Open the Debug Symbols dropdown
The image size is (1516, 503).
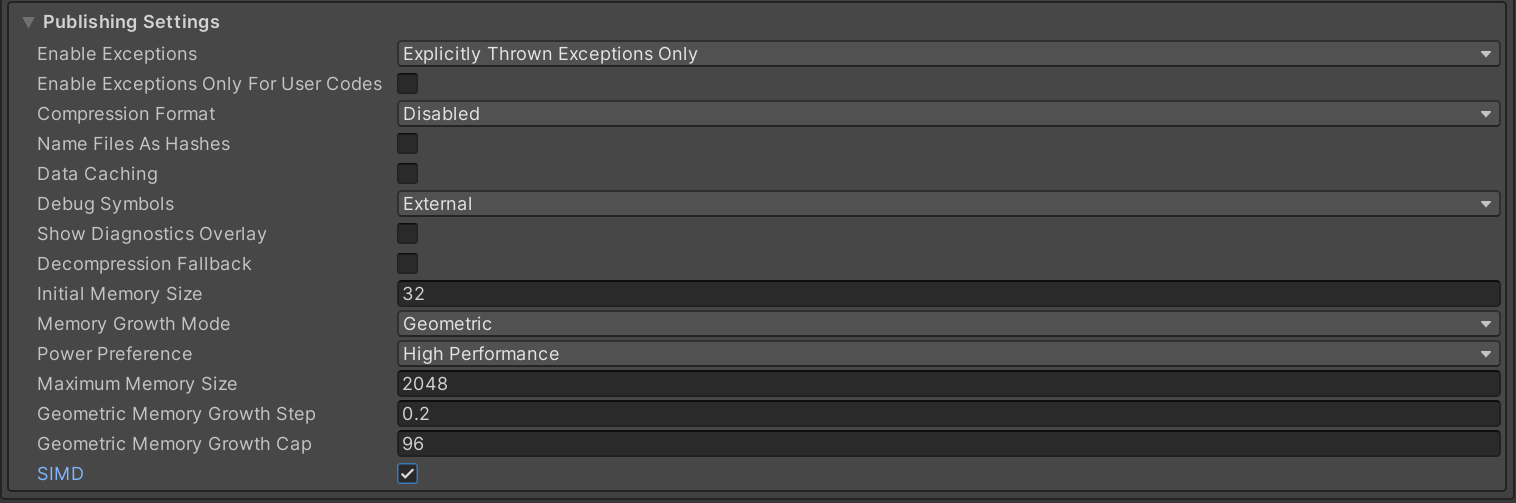(947, 204)
